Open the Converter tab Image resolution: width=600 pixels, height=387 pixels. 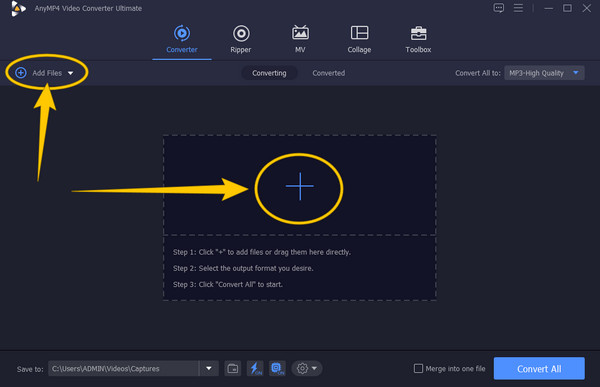point(182,39)
